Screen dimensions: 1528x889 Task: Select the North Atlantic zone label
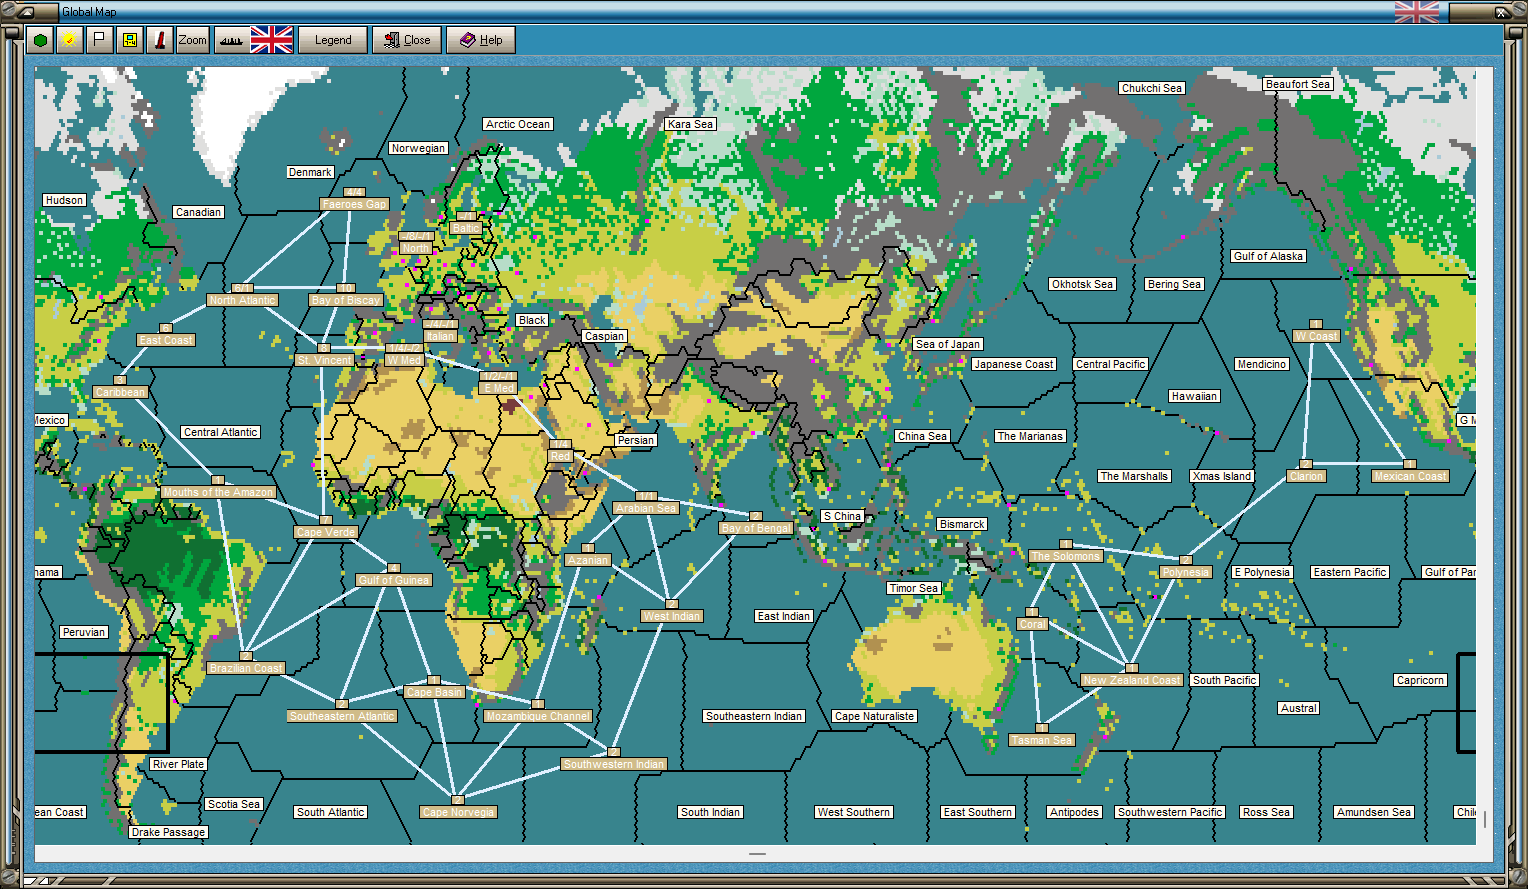pyautogui.click(x=242, y=300)
